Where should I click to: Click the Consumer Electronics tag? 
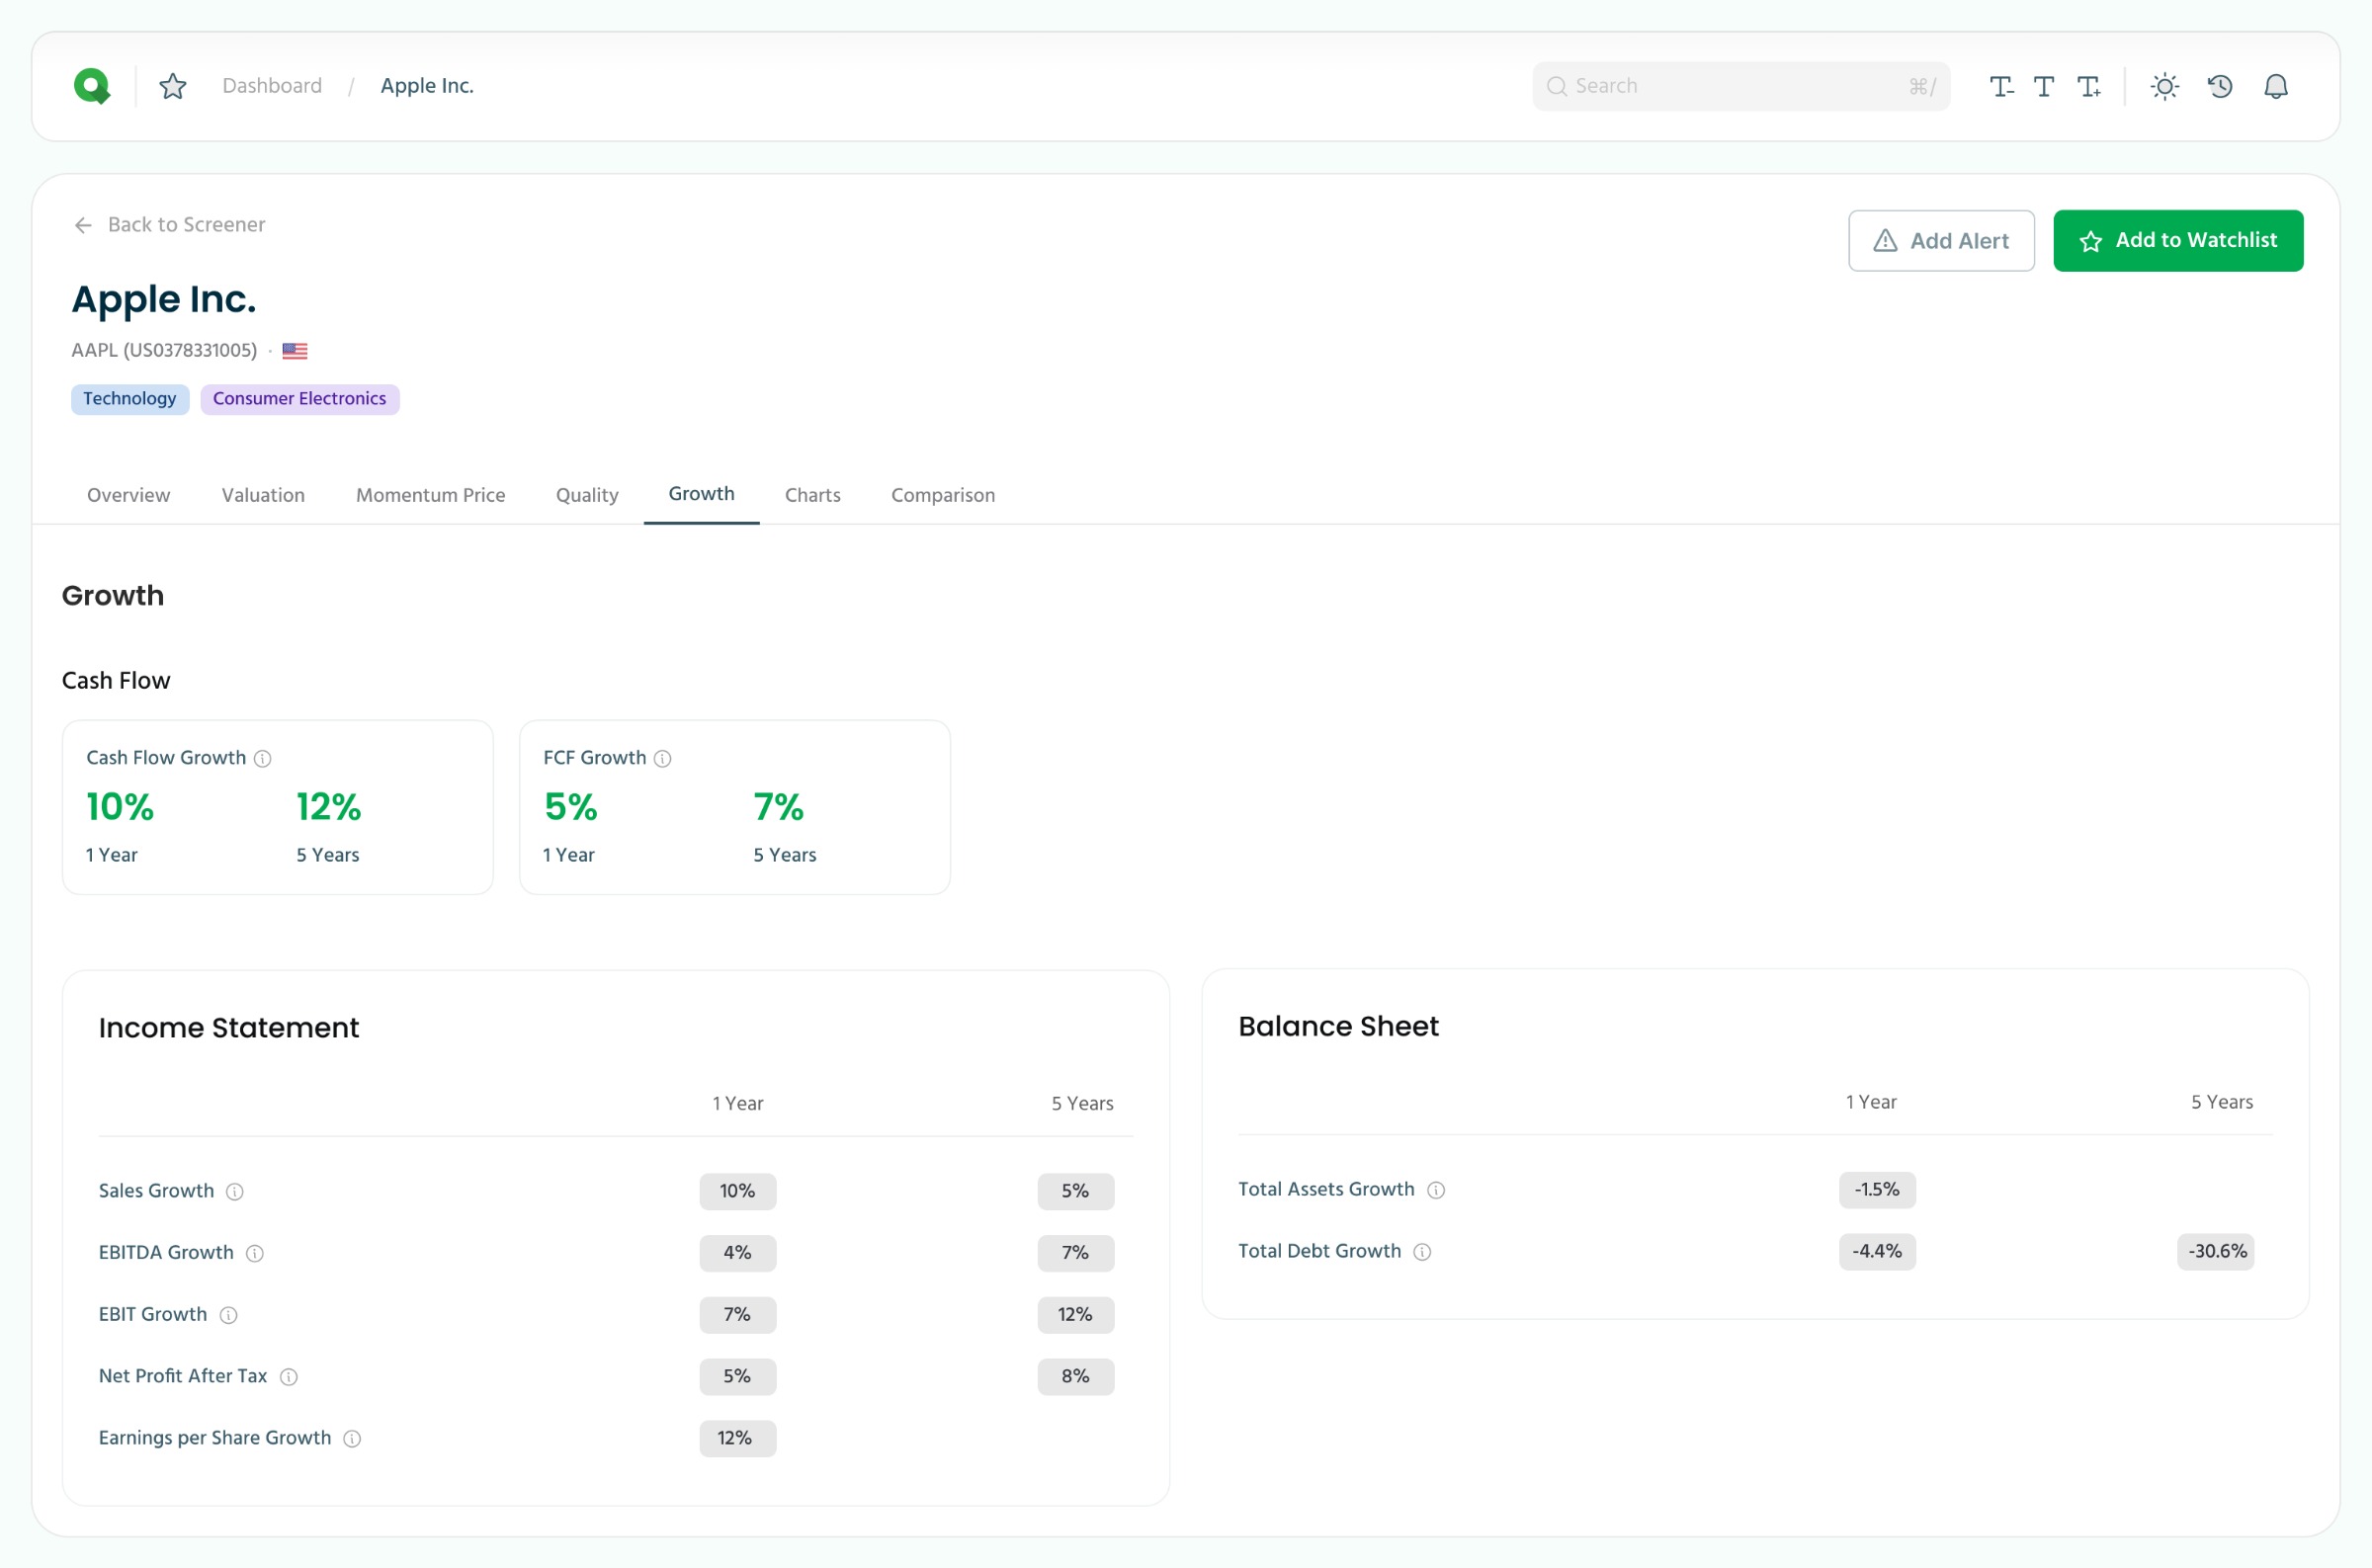point(300,399)
